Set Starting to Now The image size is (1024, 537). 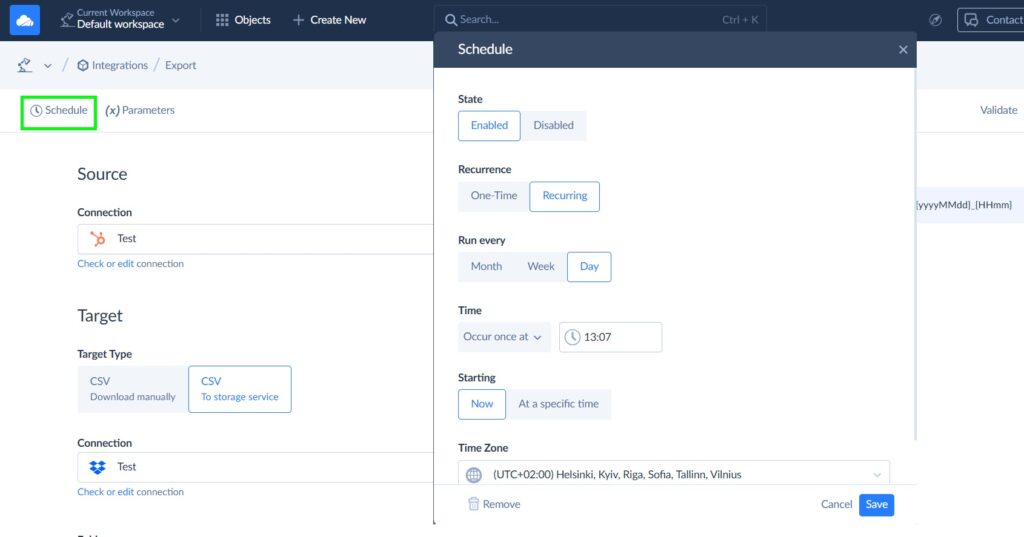click(482, 404)
